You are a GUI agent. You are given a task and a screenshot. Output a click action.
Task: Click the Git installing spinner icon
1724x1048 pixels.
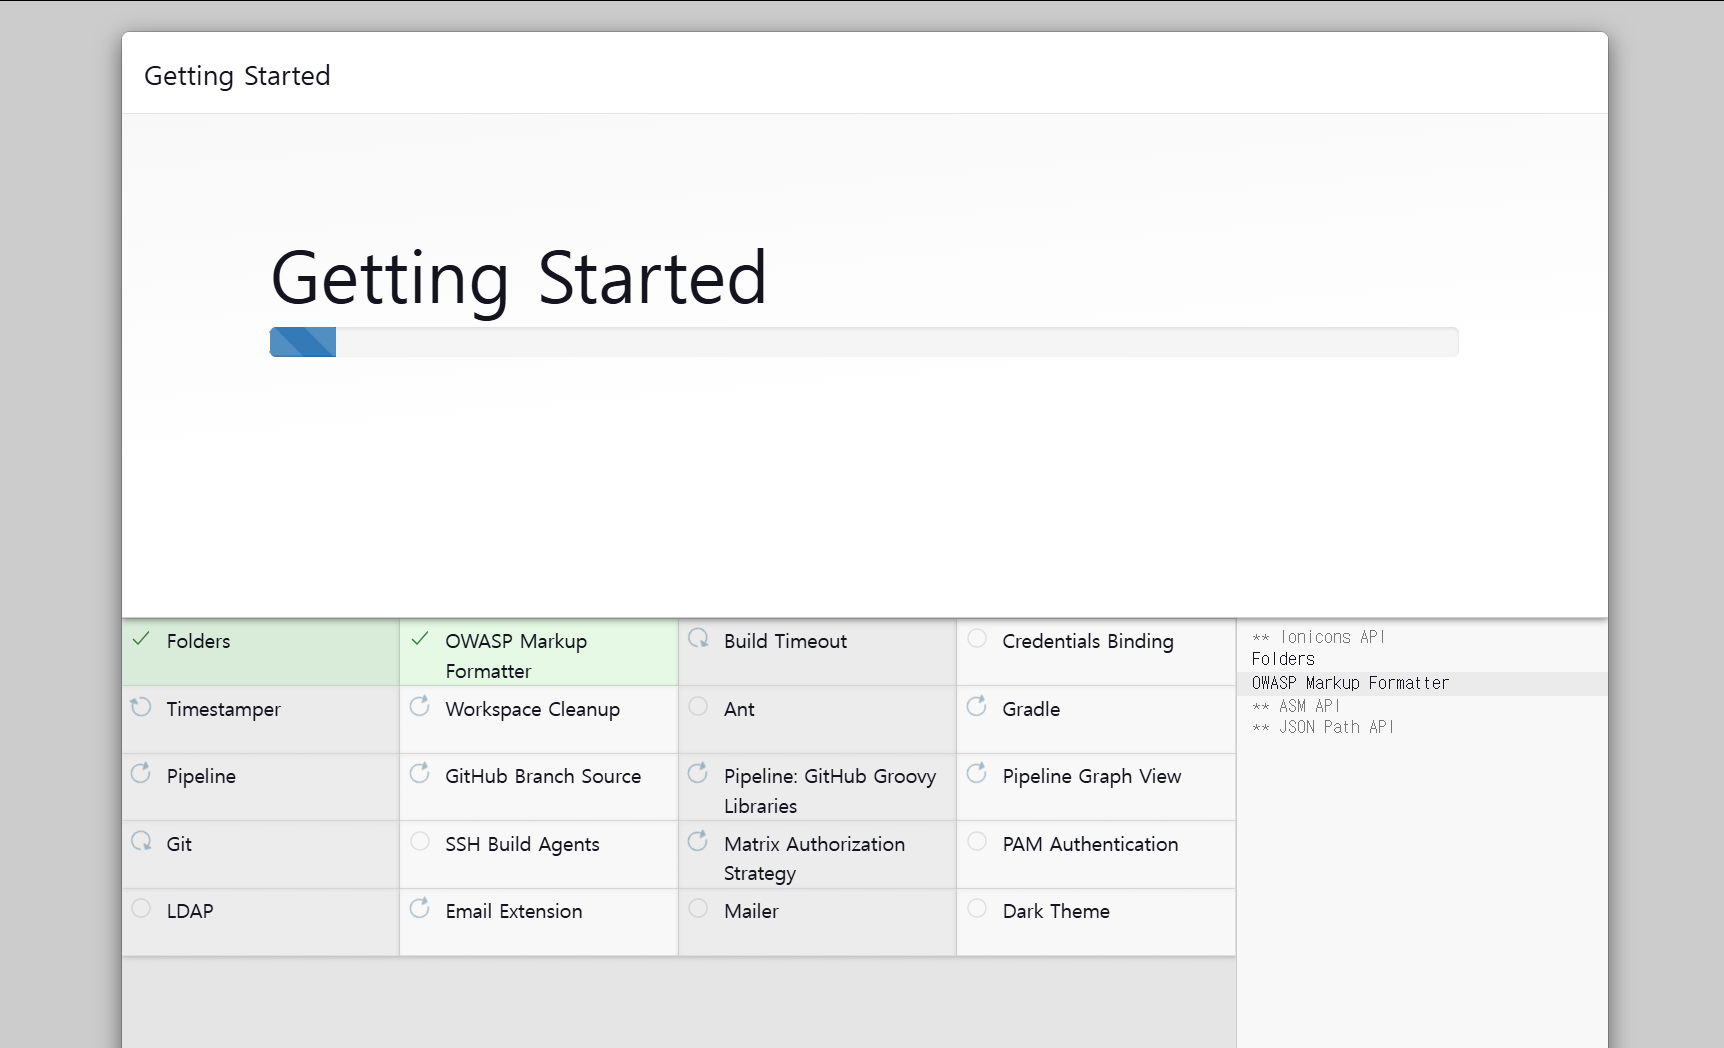141,841
